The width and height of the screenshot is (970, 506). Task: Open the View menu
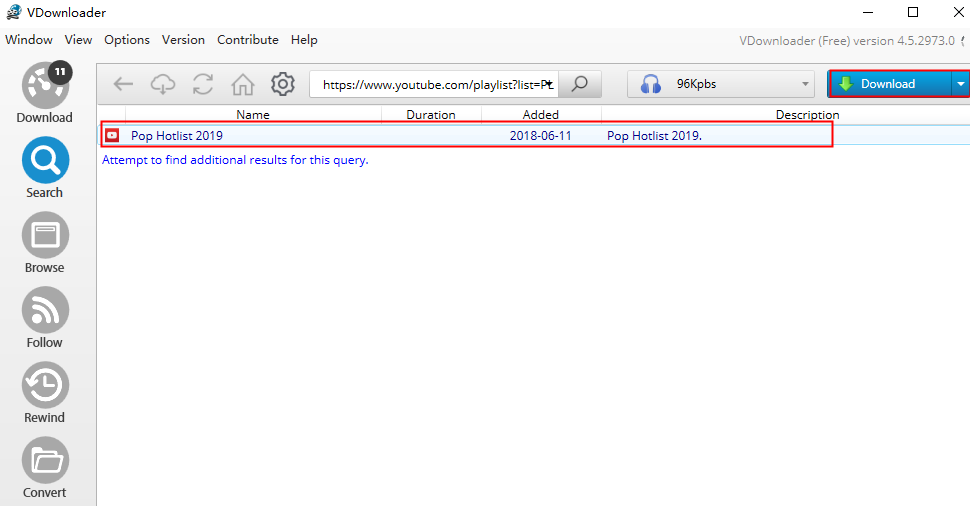click(79, 40)
